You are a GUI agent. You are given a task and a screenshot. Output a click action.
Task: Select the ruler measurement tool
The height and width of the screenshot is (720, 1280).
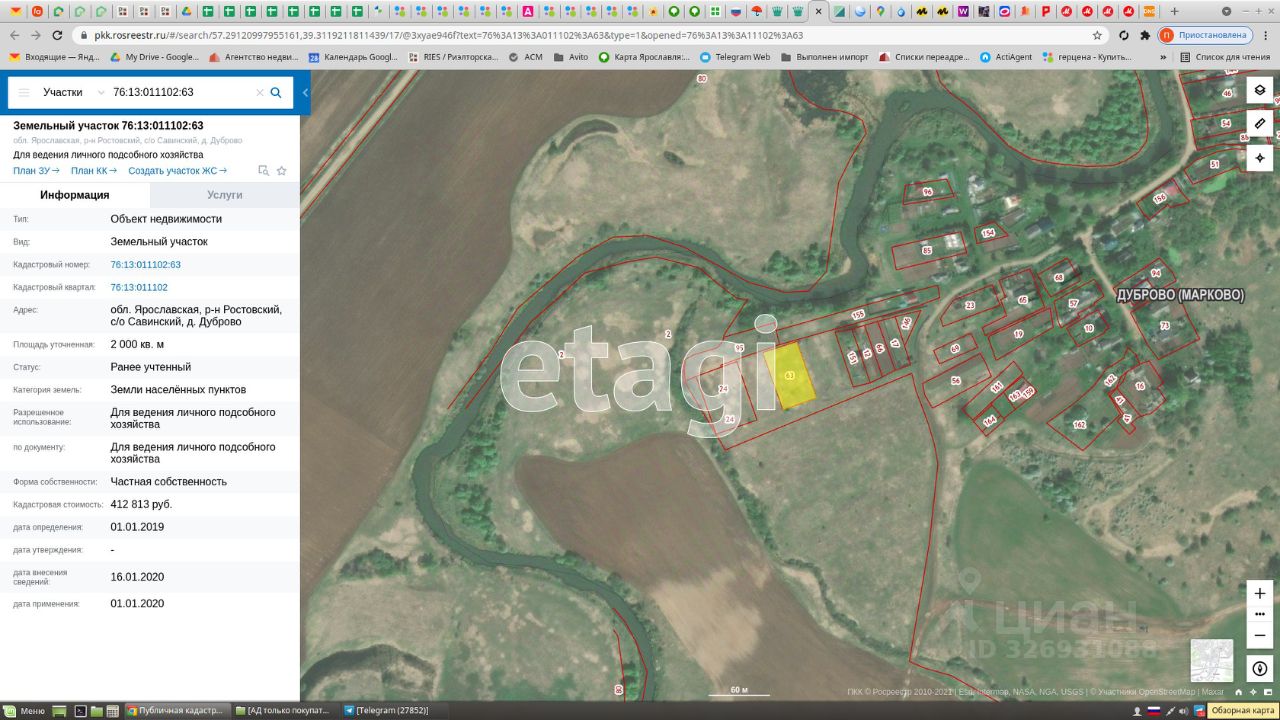tap(1259, 124)
